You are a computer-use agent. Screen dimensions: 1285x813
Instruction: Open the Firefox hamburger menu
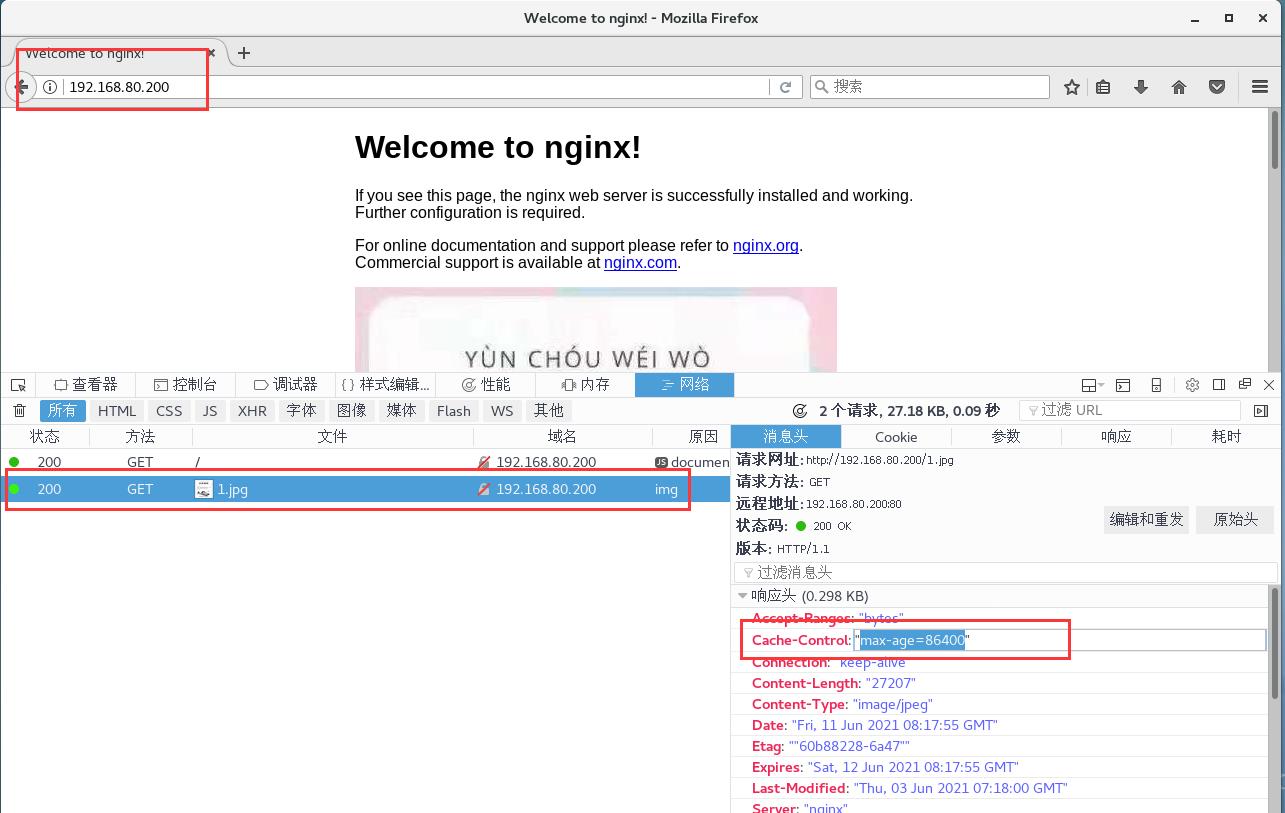pyautogui.click(x=1260, y=87)
